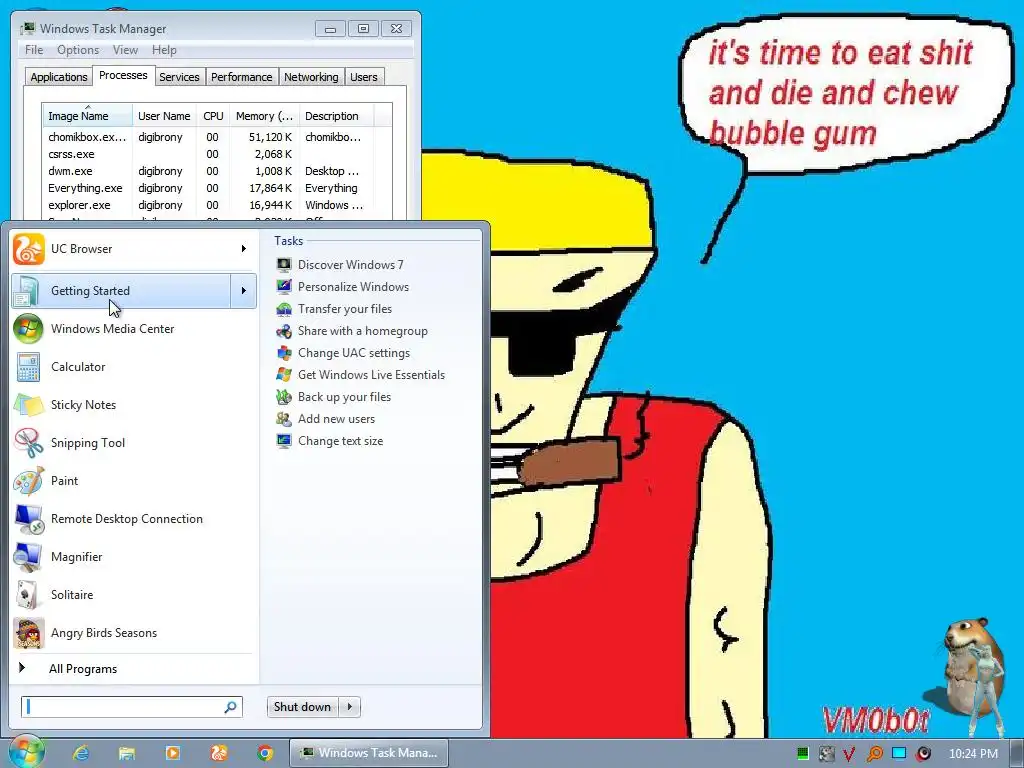Sort by User Name column header
Image resolution: width=1024 pixels, height=768 pixels.
tap(165, 116)
